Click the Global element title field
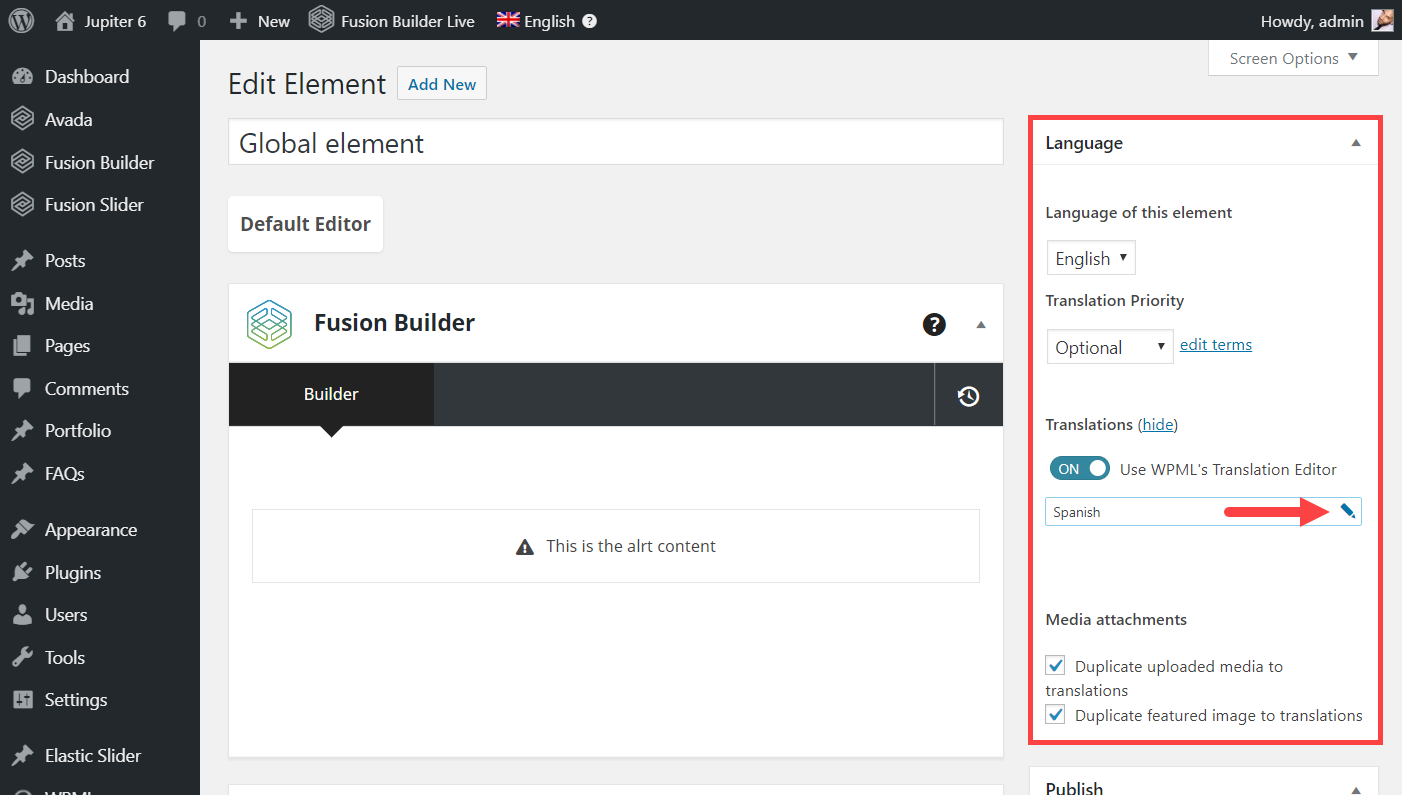Screen dimensions: 1402x795 616,143
